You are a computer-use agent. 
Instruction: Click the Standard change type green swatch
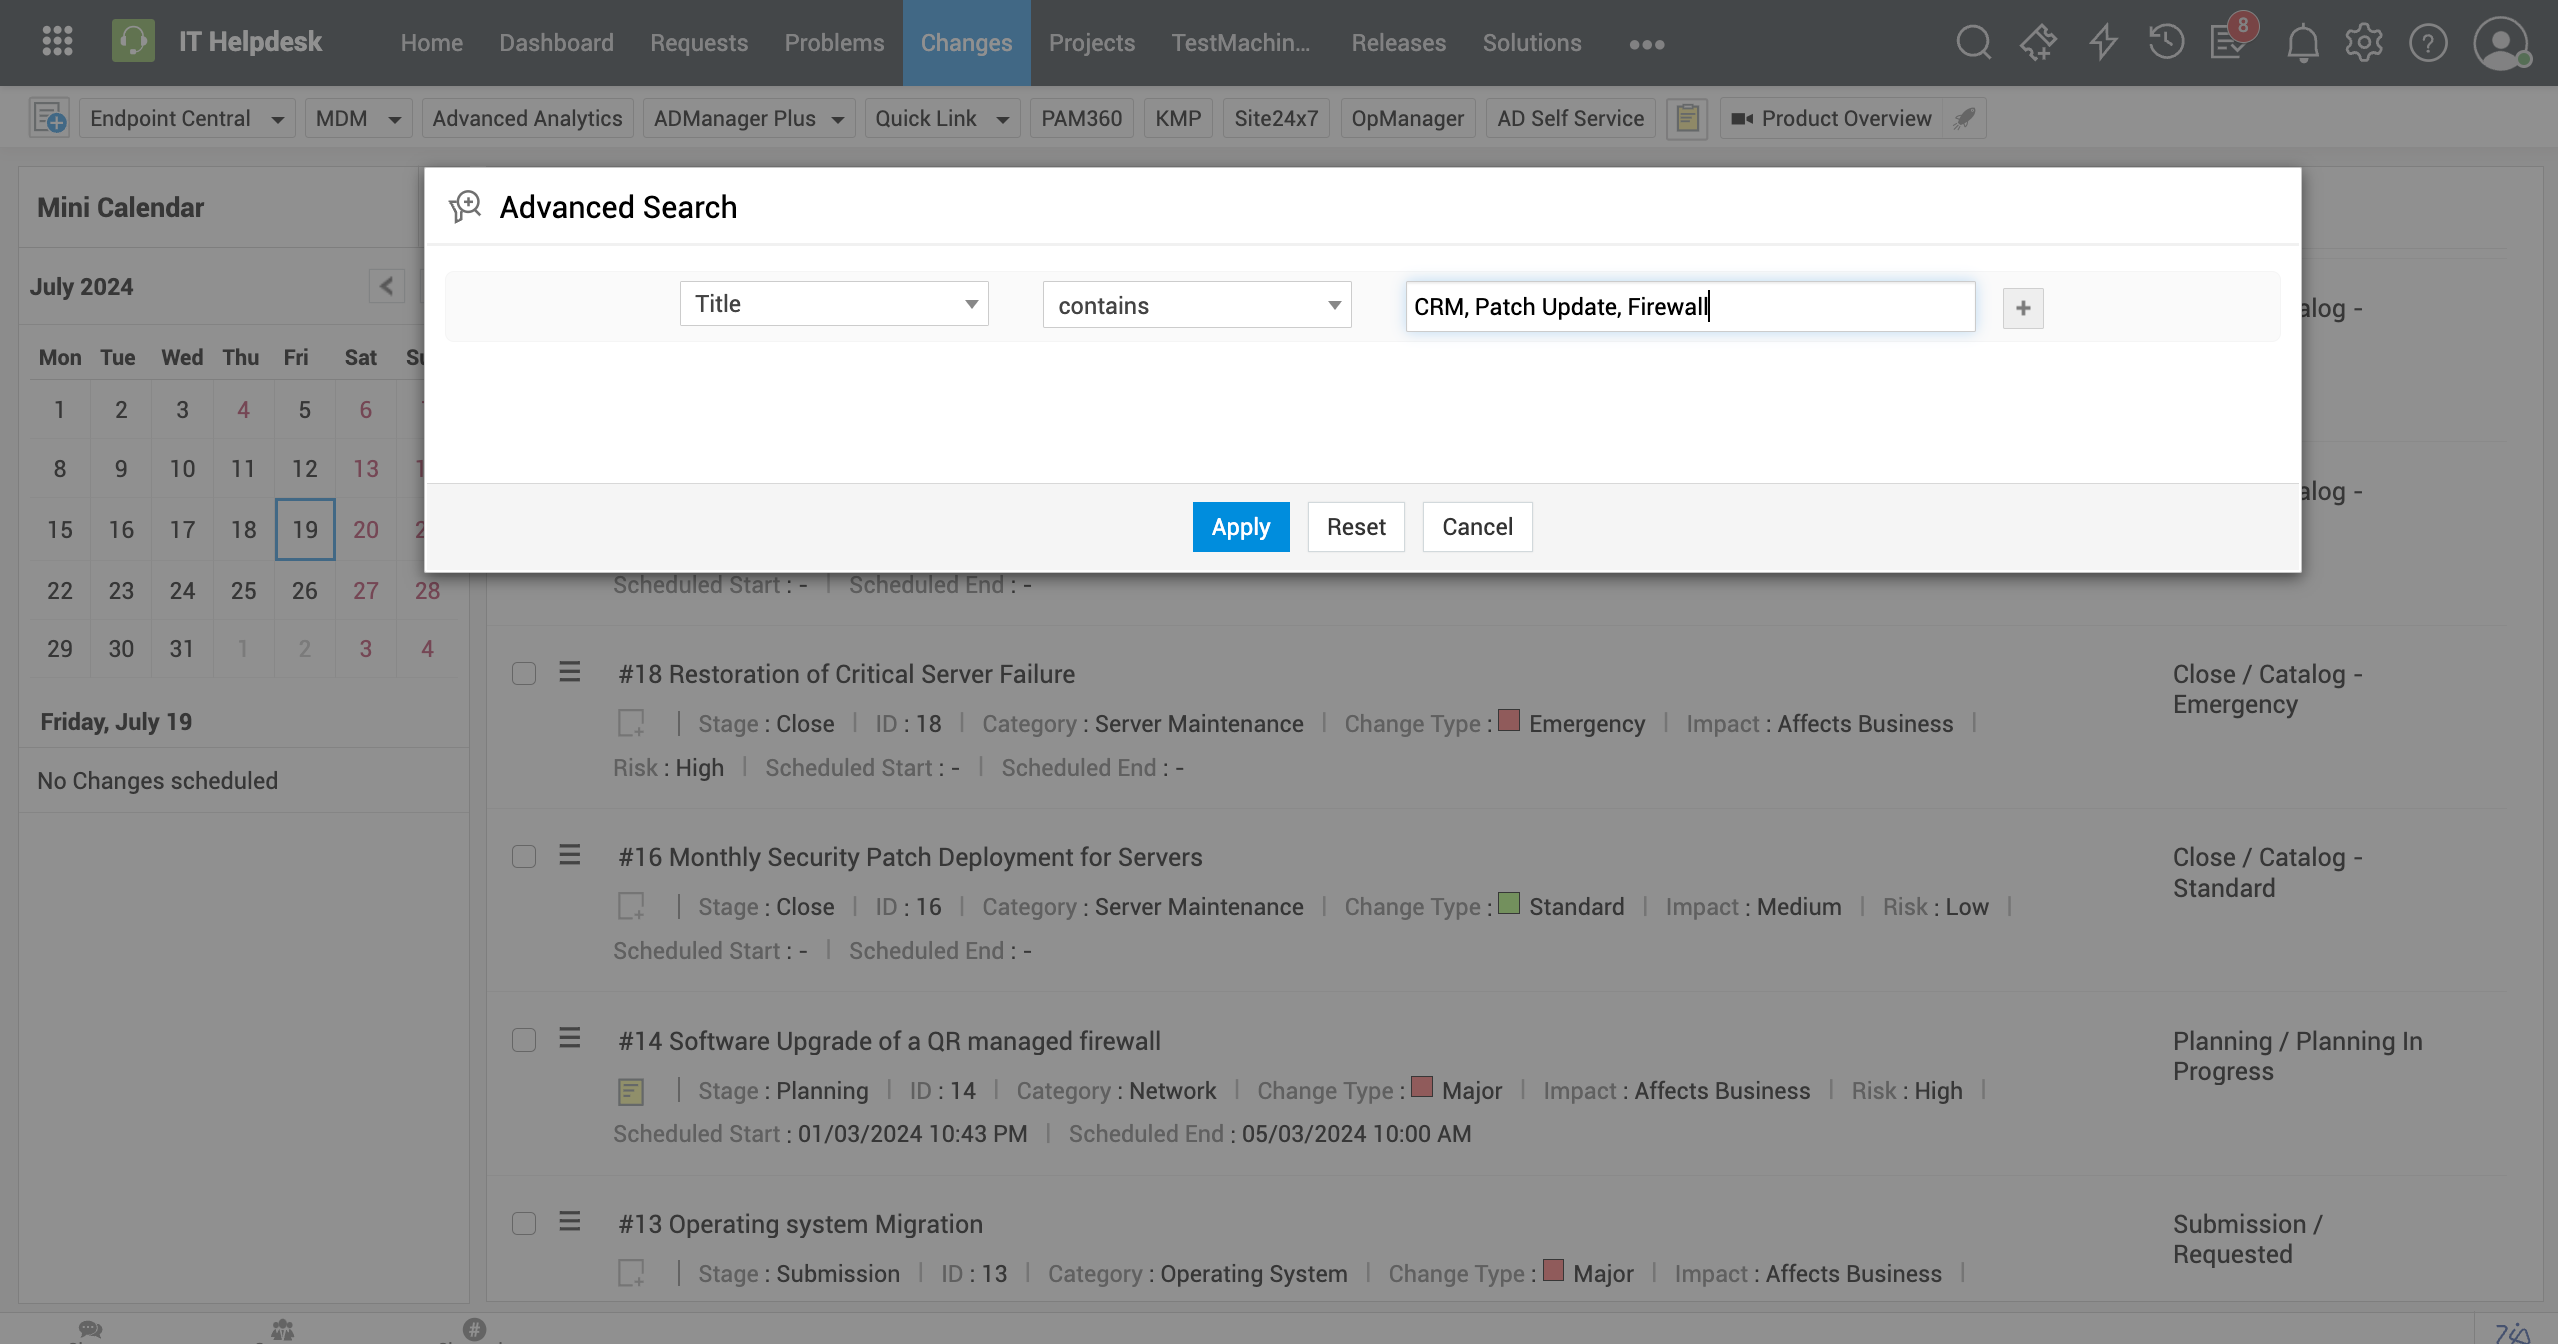pos(1510,903)
